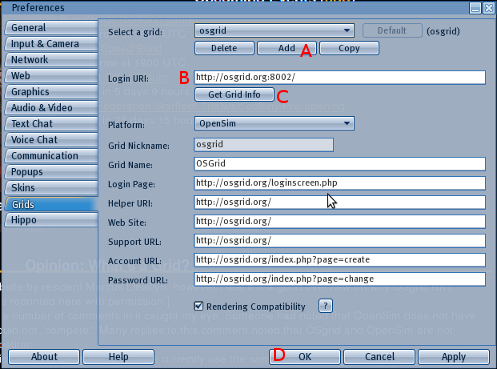
Task: Open the Graphics tab
Action: click(x=52, y=92)
